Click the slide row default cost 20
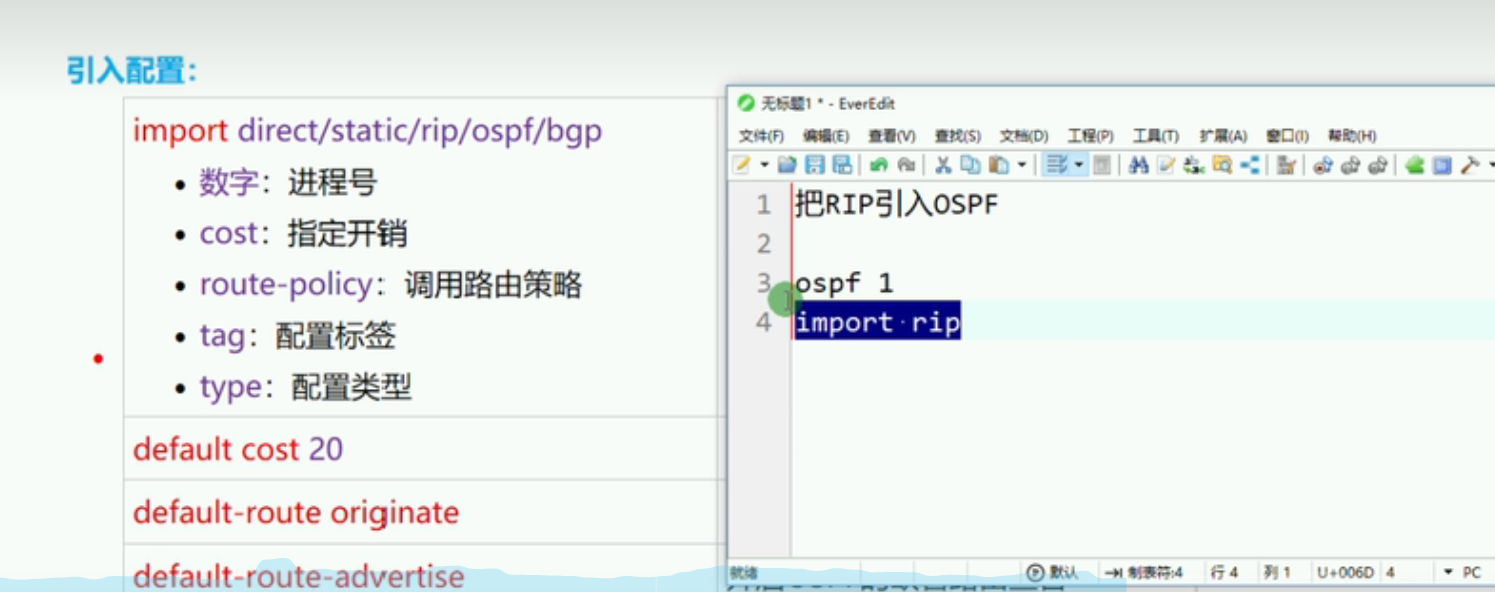 click(x=238, y=449)
